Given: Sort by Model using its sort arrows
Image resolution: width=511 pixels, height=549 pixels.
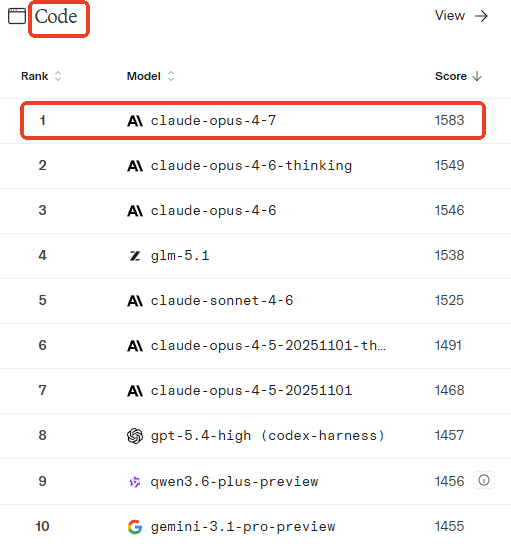Looking at the screenshot, I should (171, 76).
